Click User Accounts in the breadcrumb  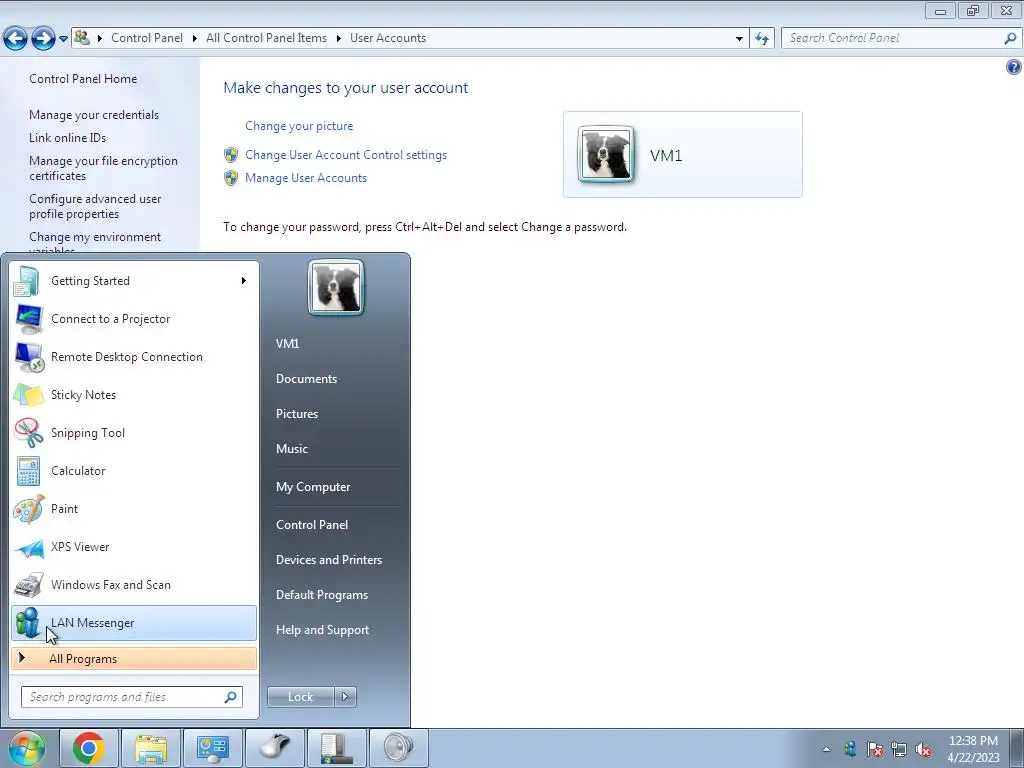(388, 39)
